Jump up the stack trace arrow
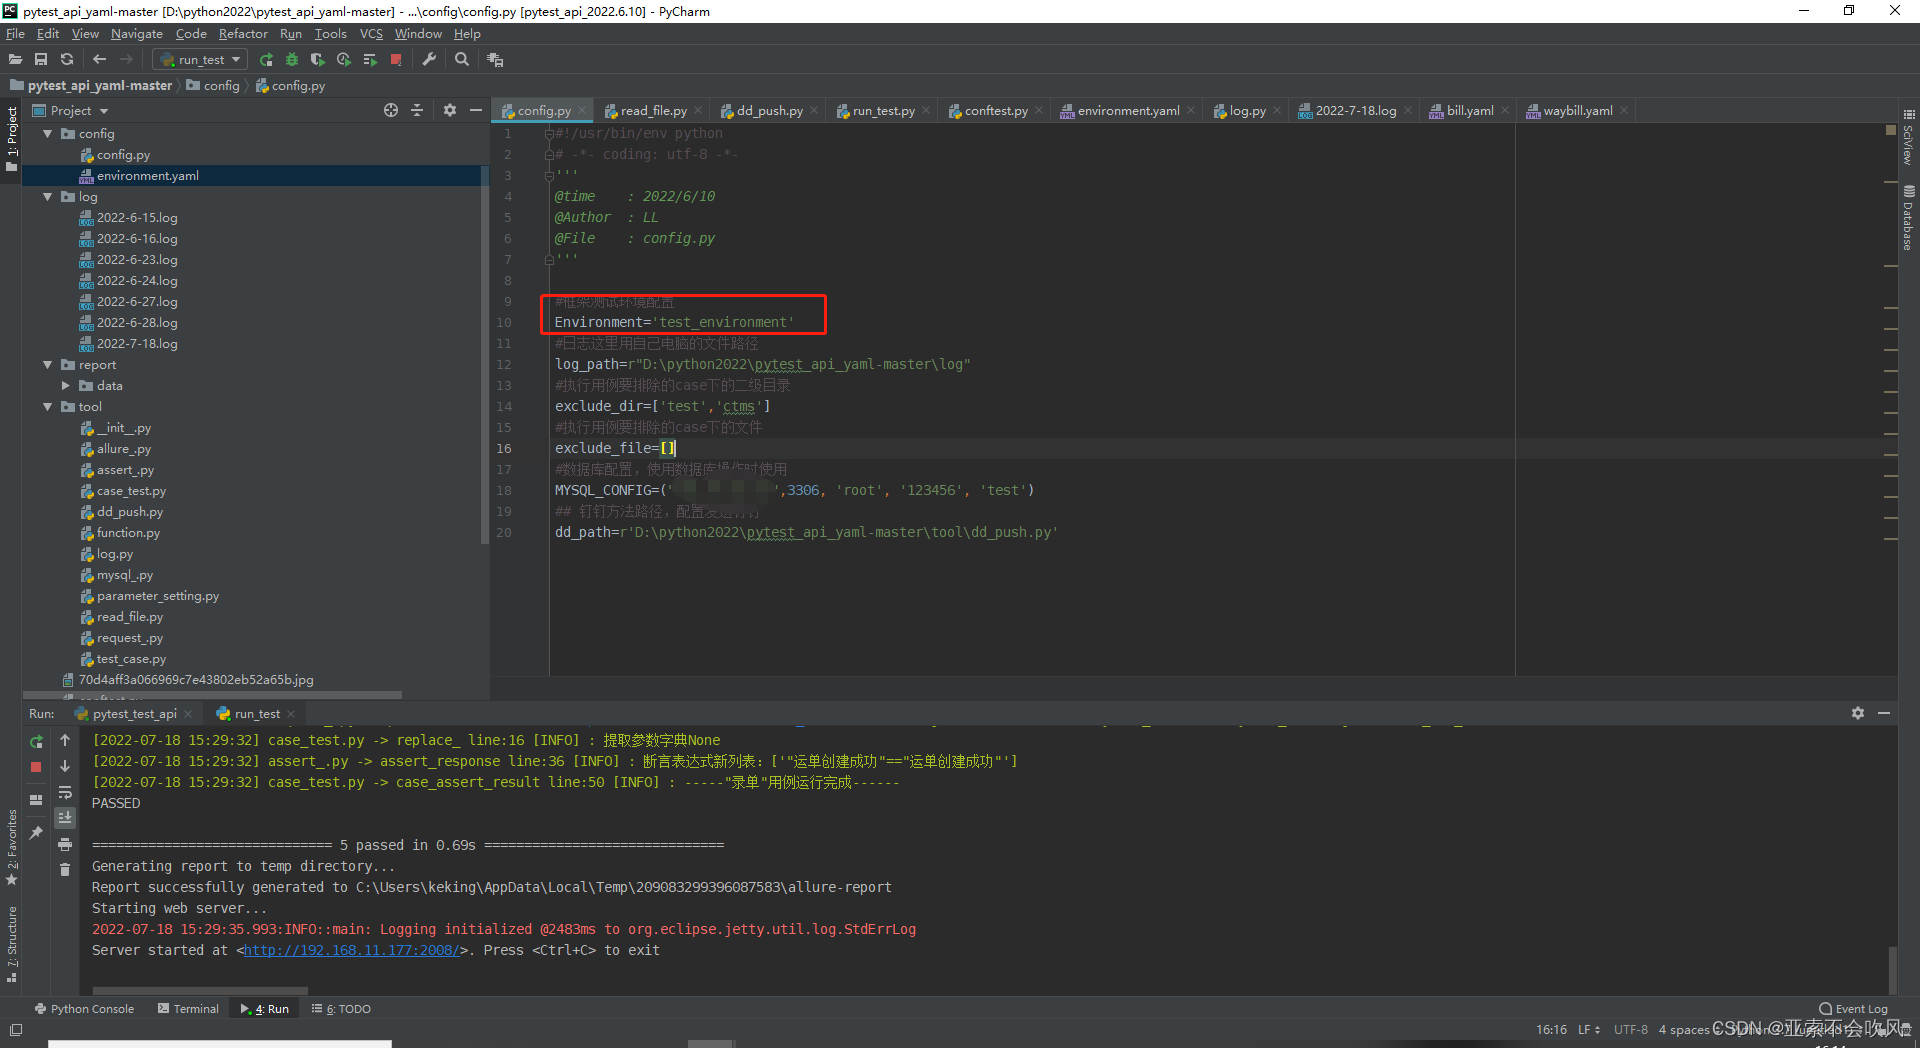This screenshot has width=1920, height=1048. (65, 740)
